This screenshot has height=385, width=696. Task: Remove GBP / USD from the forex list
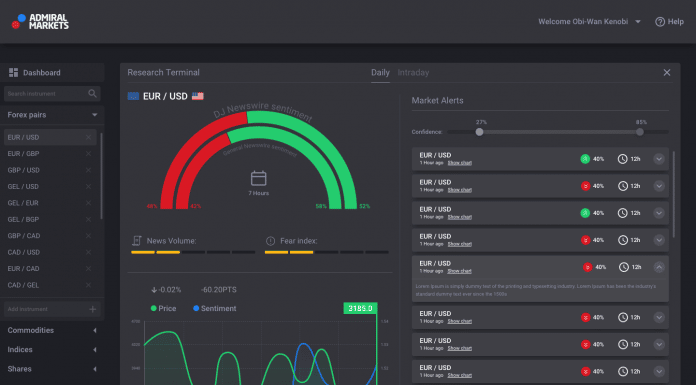pos(88,170)
